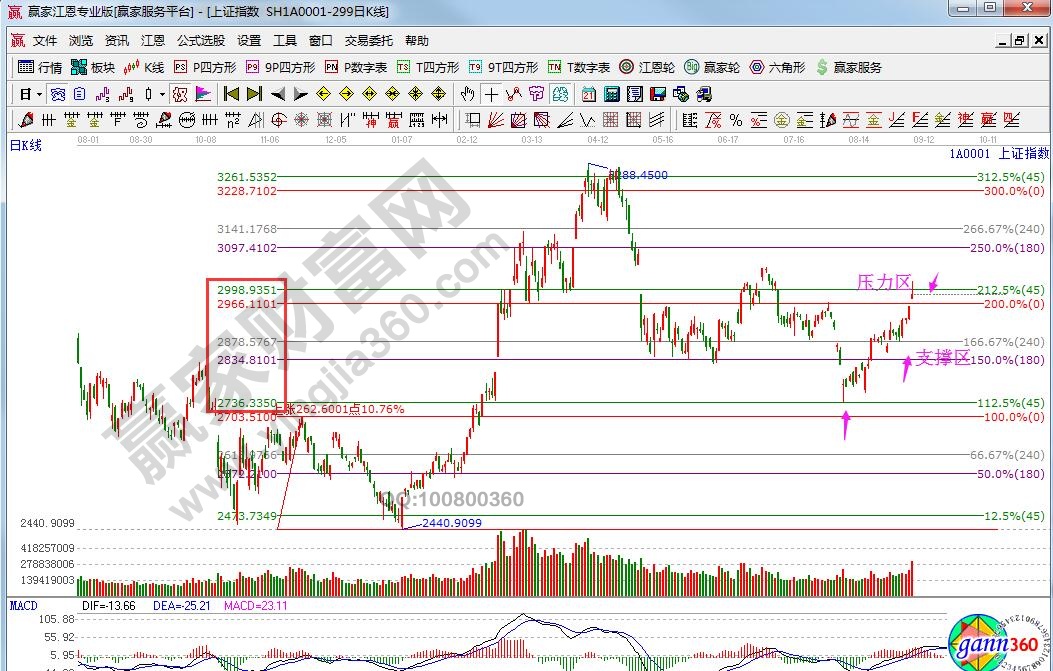Open the 公式选股 menu
1053x671 pixels.
point(200,41)
